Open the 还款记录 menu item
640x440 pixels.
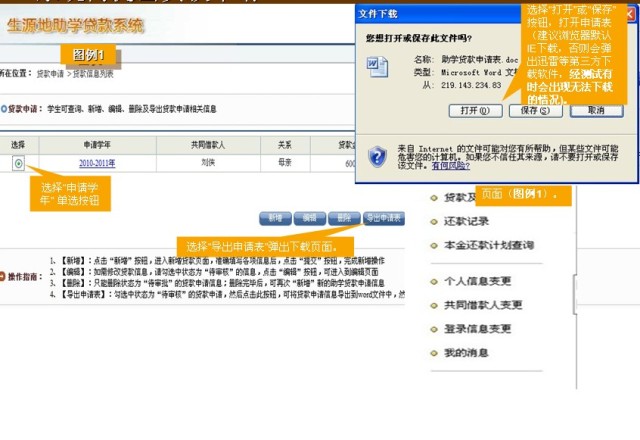click(466, 222)
